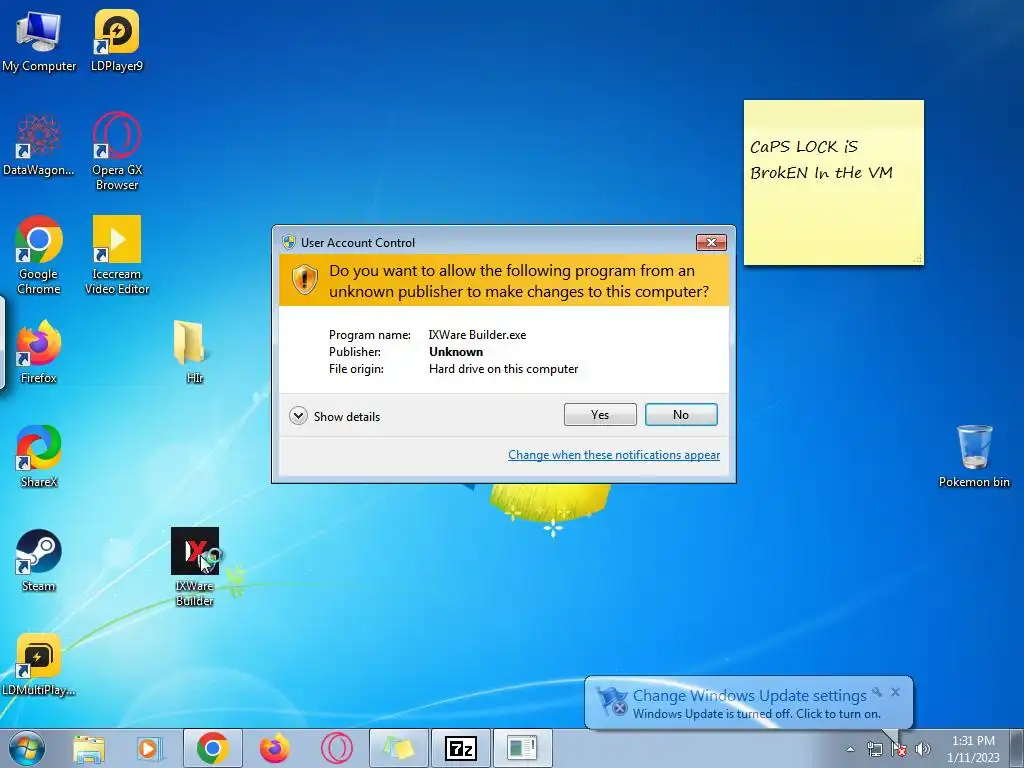Open the Pokemon bin recycle bin

pyautogui.click(x=974, y=456)
